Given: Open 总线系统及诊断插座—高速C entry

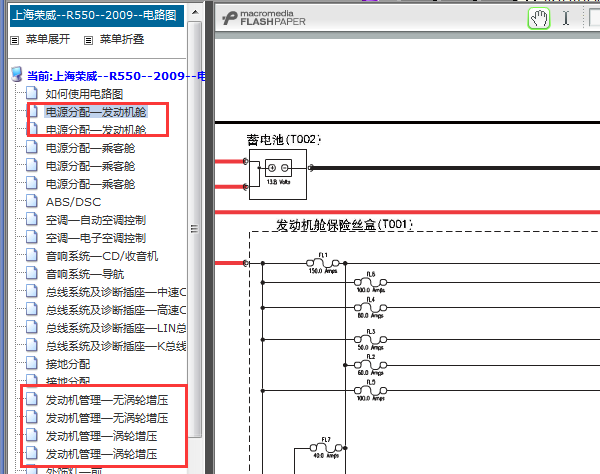Looking at the screenshot, I should (x=116, y=310).
